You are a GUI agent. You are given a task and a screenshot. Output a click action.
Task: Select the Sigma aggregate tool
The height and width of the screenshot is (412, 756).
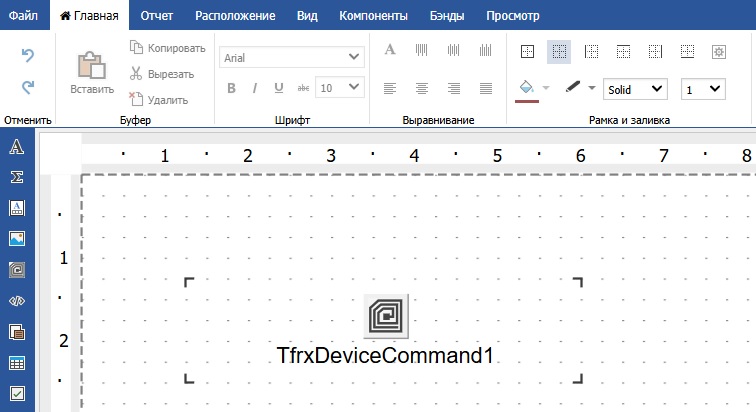pyautogui.click(x=16, y=177)
